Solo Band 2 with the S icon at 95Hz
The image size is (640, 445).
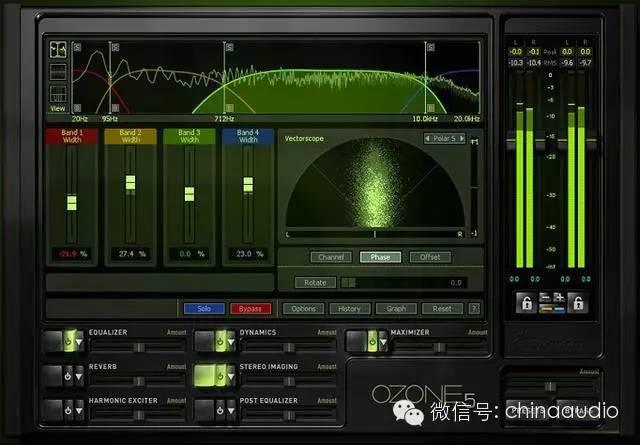116,47
